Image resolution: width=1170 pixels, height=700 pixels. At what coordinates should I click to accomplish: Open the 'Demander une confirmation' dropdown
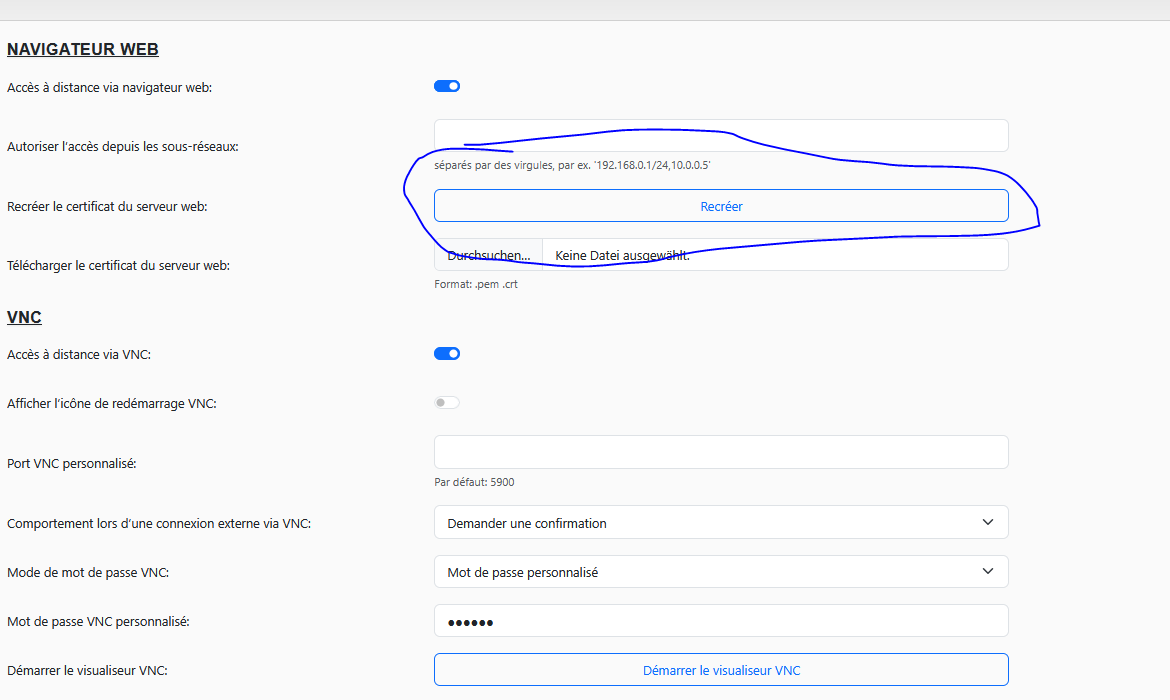720,523
